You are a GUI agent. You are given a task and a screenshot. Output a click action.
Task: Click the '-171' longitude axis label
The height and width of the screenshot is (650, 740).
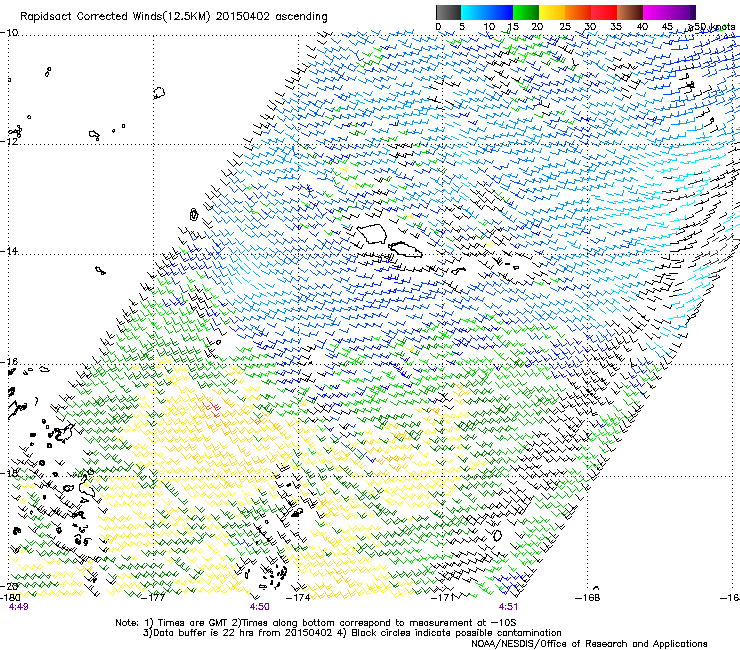443,598
